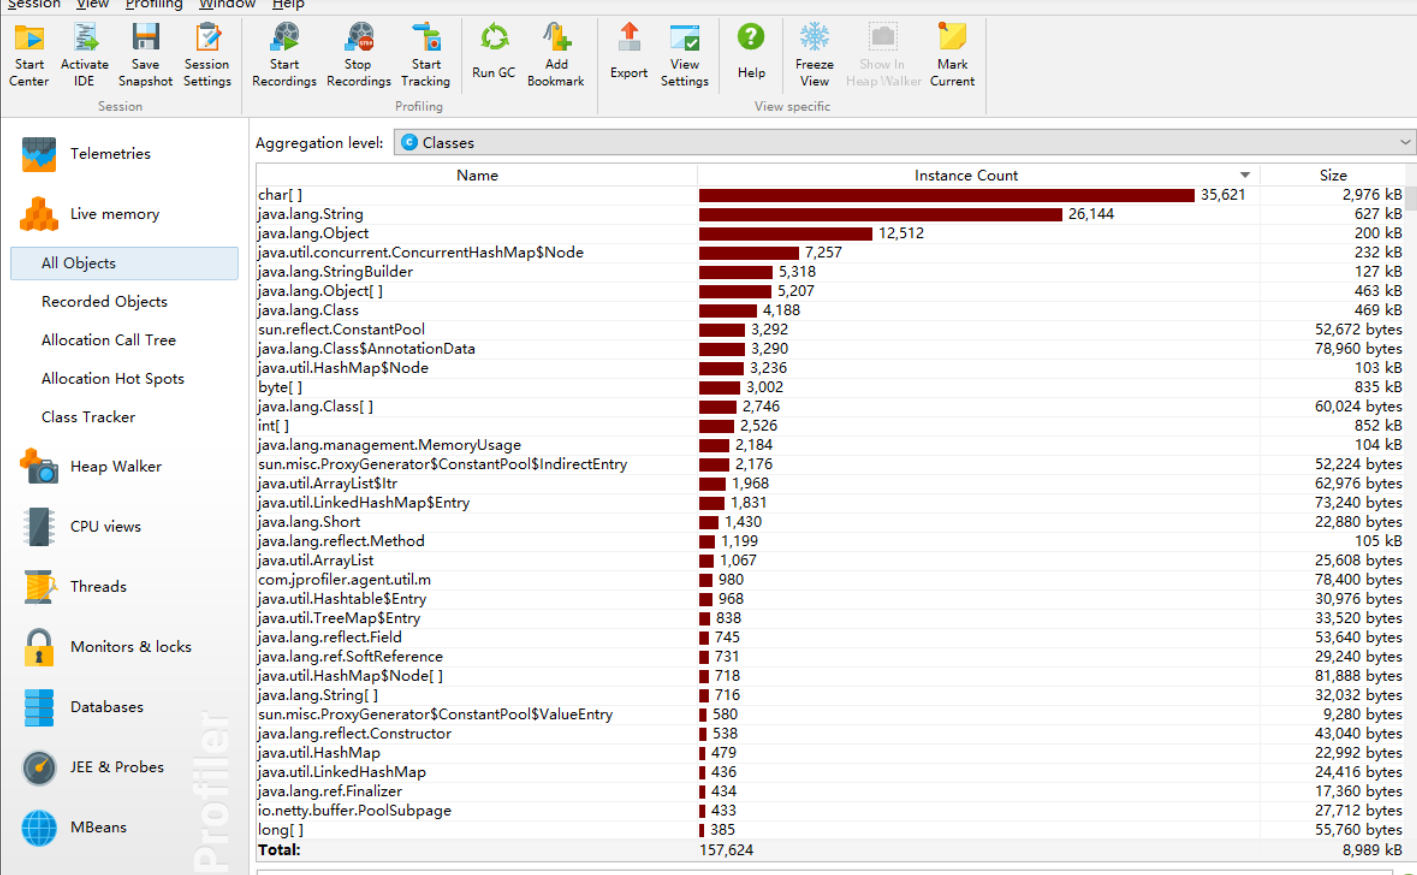Open the Help menu in menu bar
Viewport: 1417px width, 875px height.
tap(288, 5)
